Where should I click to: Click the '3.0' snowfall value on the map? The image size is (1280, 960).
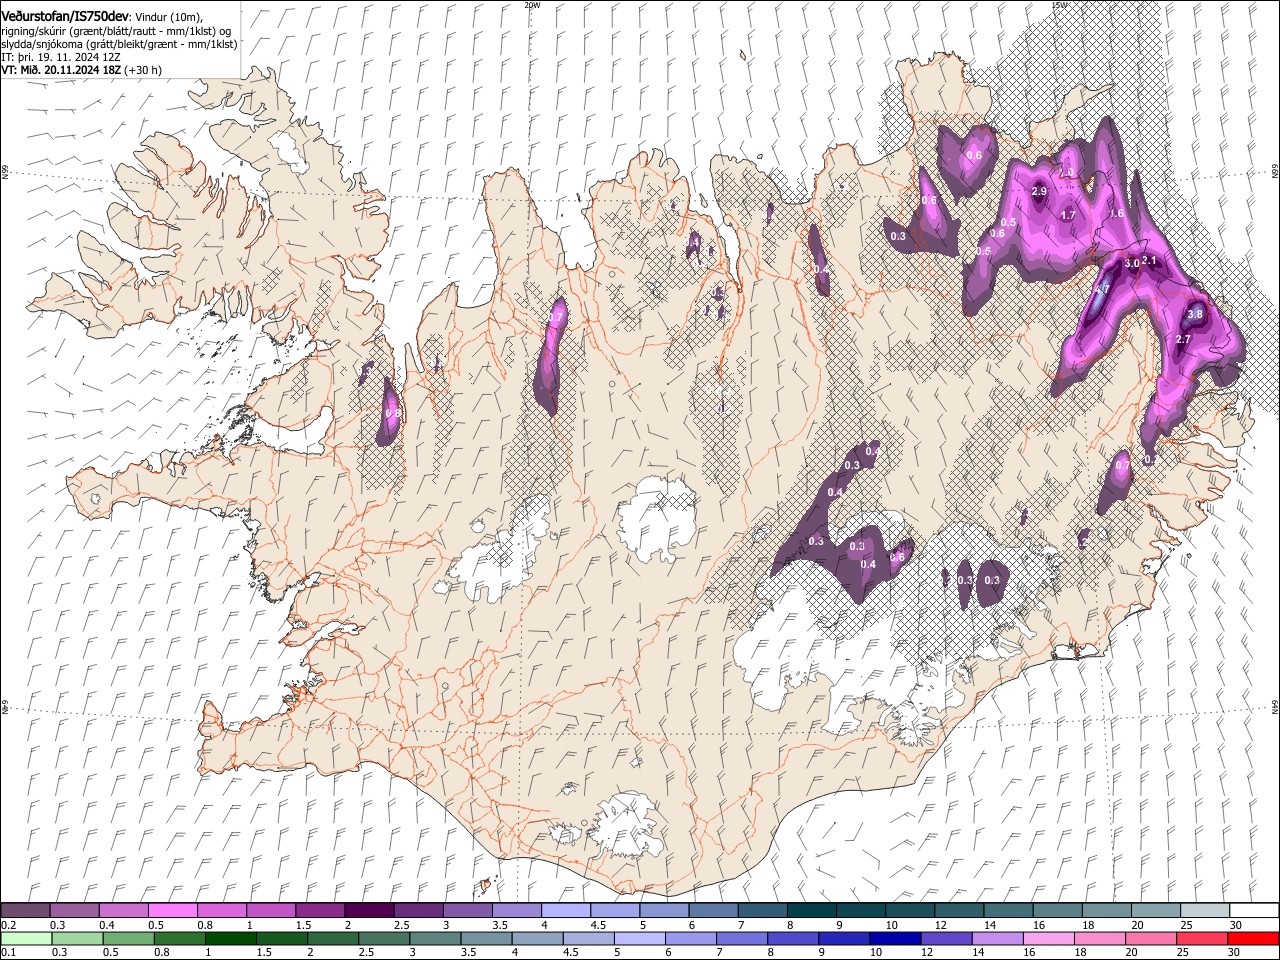1132,263
